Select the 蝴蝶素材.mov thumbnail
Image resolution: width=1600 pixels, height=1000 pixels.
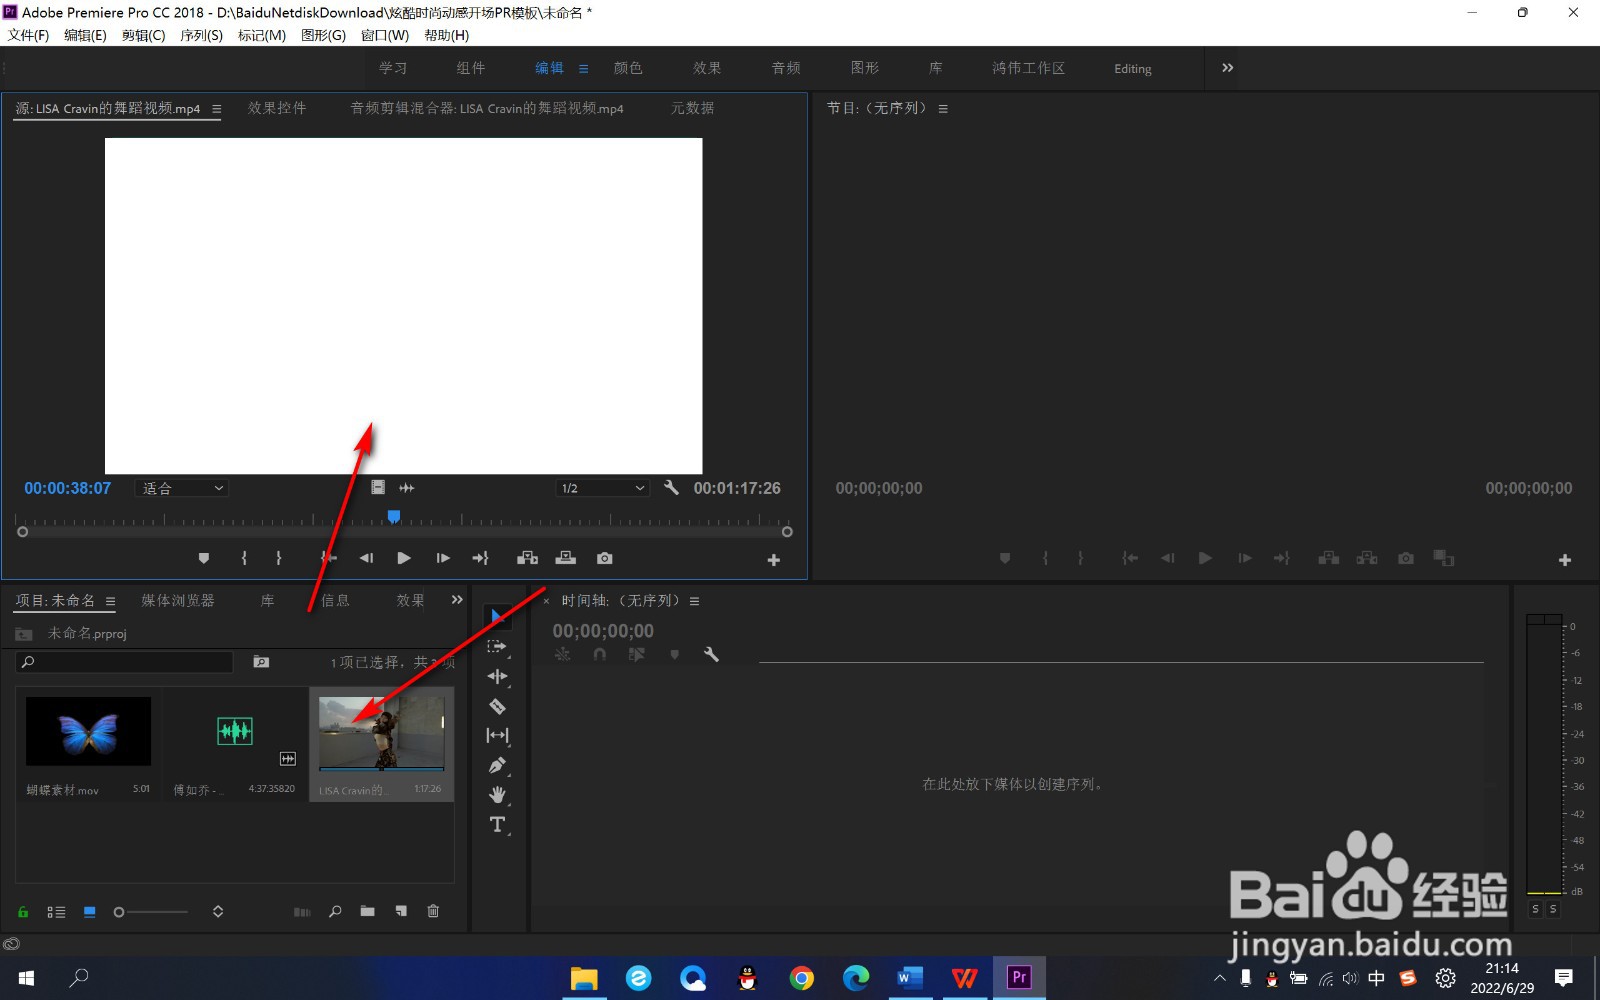tap(88, 731)
